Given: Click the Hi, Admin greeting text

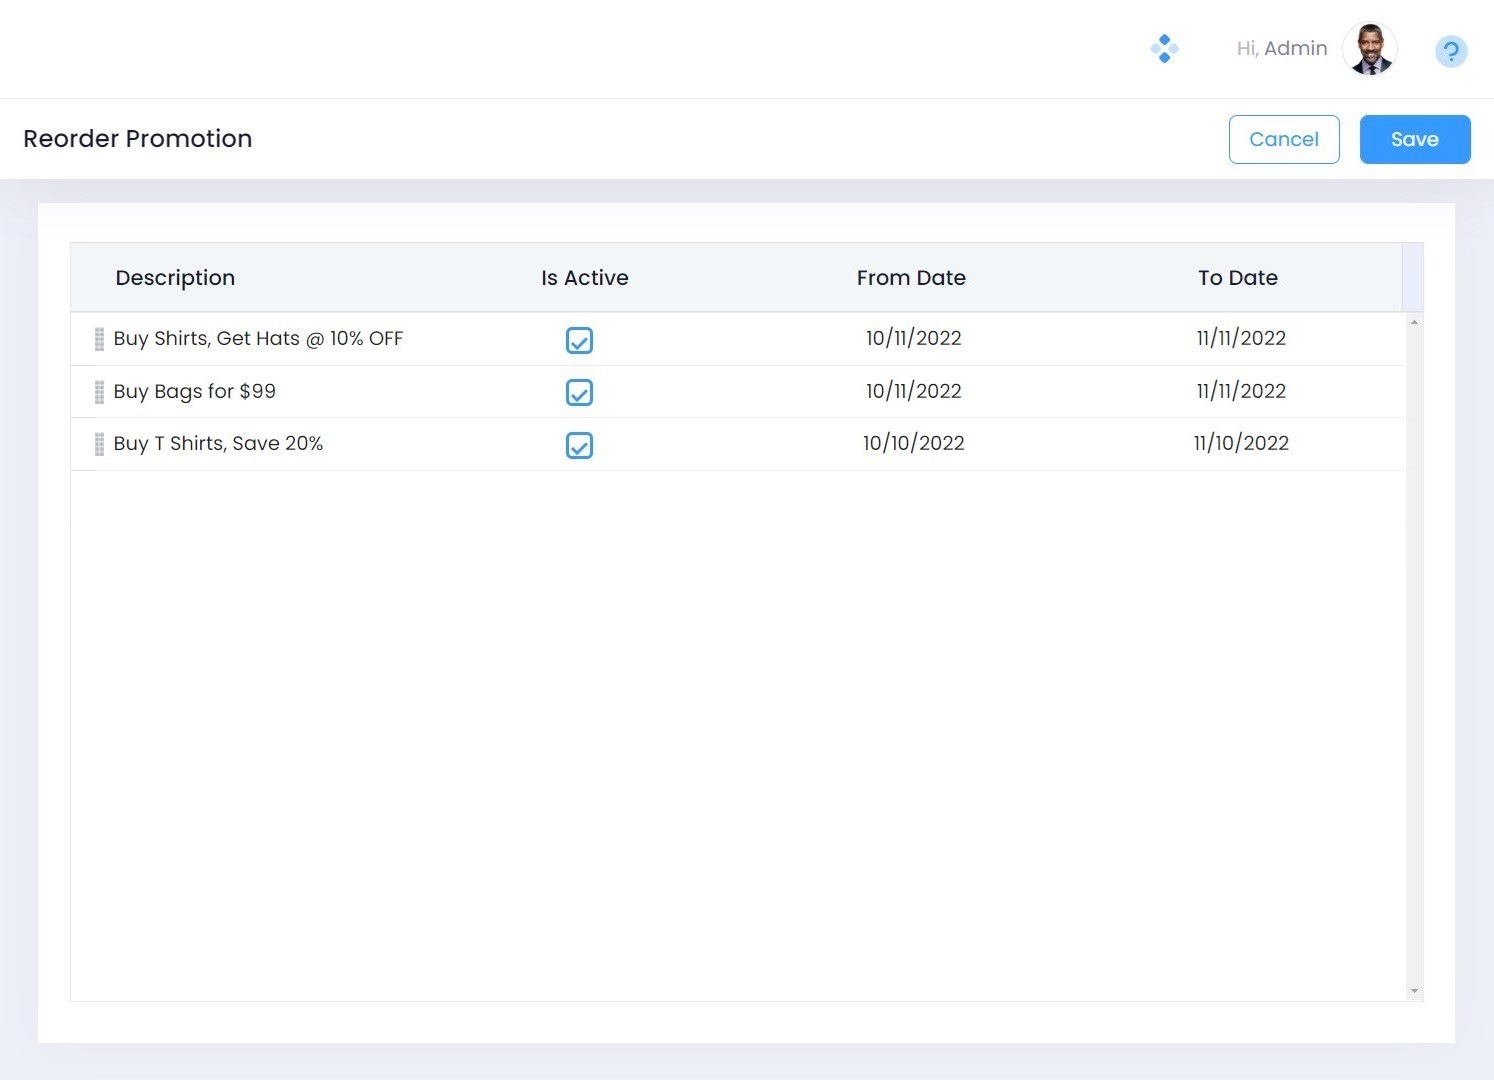Looking at the screenshot, I should click(x=1281, y=48).
